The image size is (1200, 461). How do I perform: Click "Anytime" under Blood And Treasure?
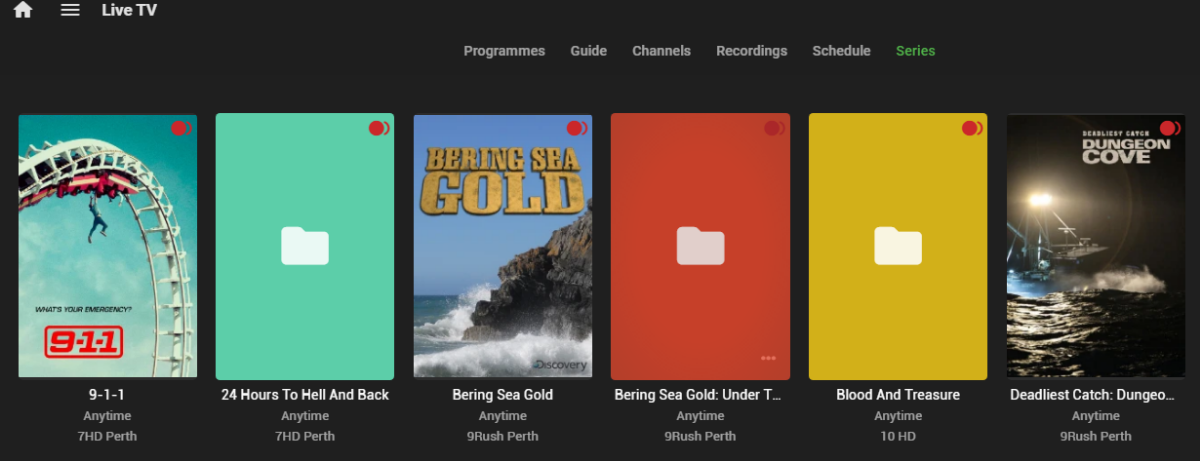[x=898, y=416]
